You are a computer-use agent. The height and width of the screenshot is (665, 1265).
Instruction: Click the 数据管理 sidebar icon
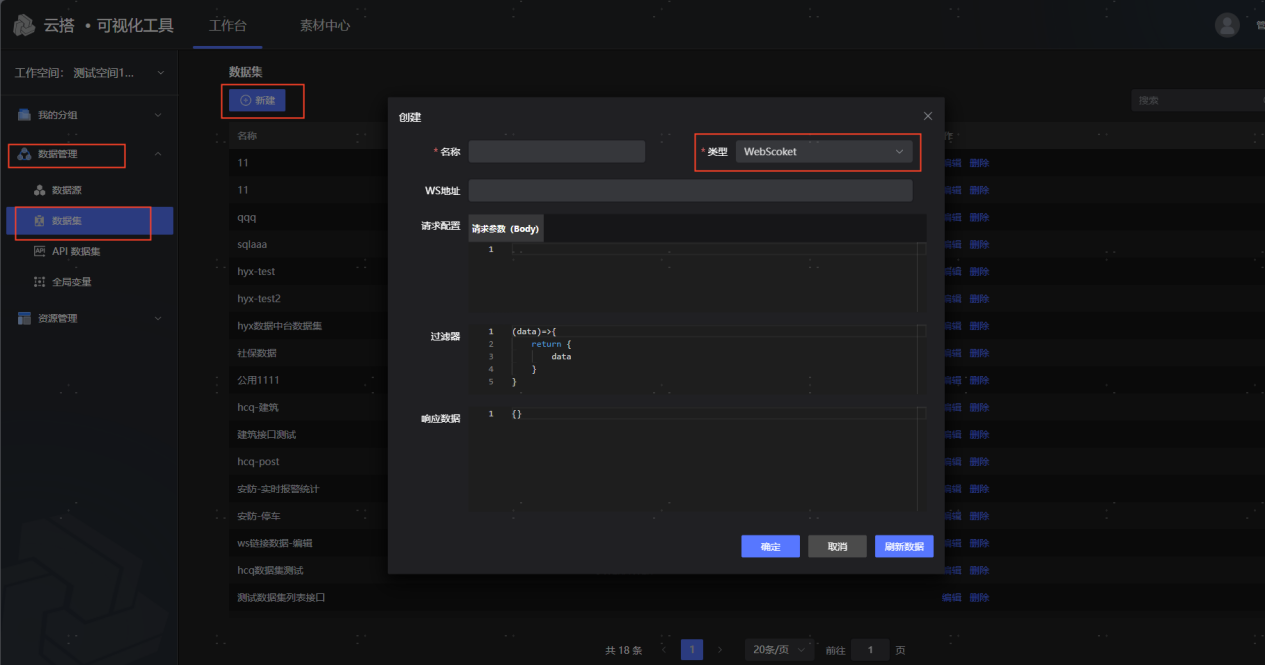(x=24, y=154)
